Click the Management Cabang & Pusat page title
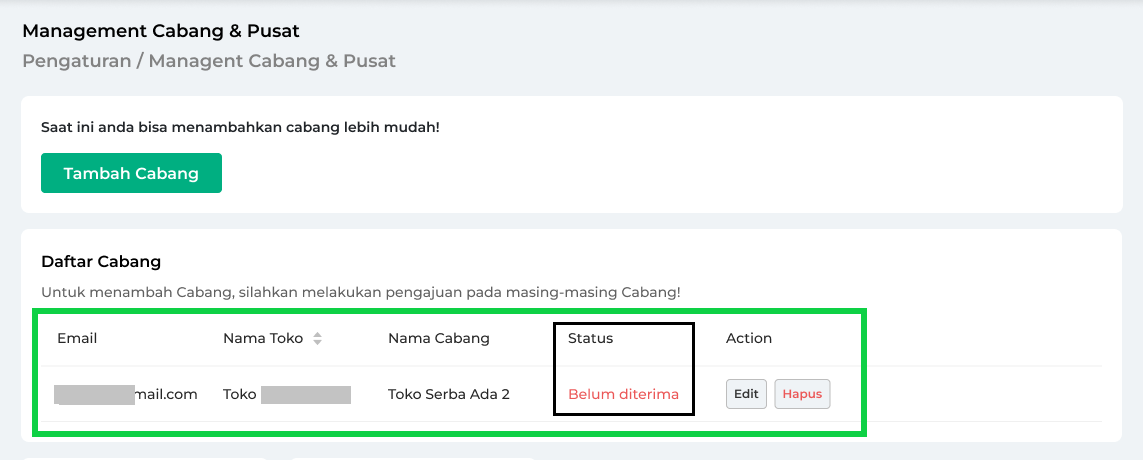Image resolution: width=1143 pixels, height=460 pixels. (161, 31)
